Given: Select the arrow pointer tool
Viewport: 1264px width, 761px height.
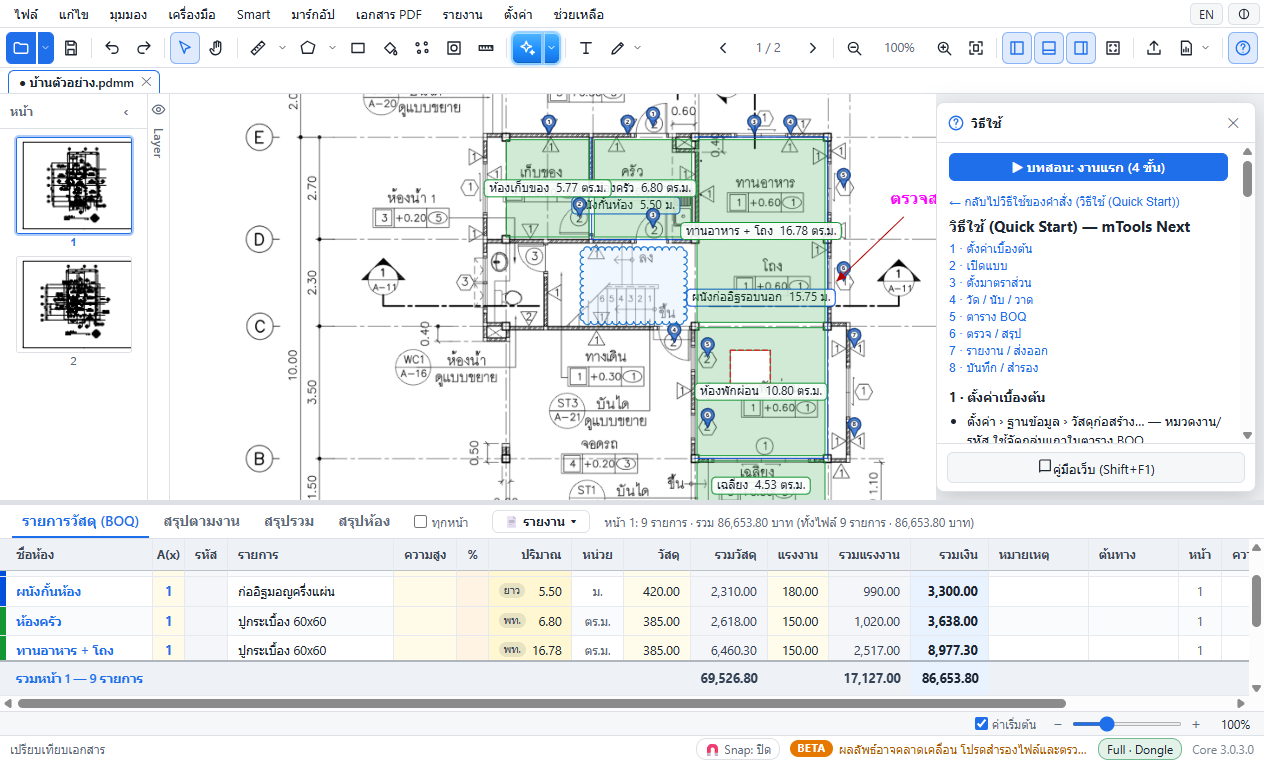Looking at the screenshot, I should click(185, 48).
